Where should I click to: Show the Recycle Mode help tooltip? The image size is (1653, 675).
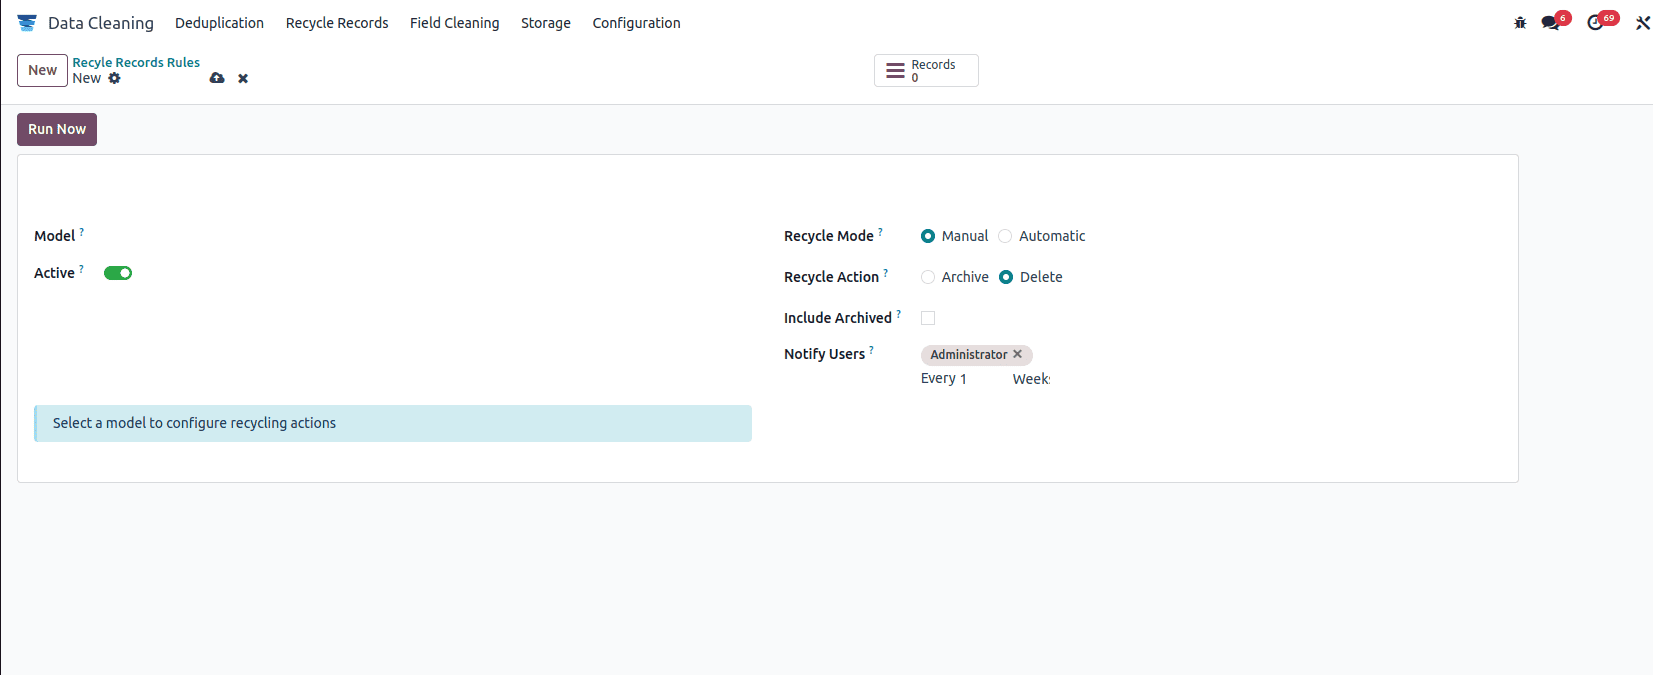(880, 231)
